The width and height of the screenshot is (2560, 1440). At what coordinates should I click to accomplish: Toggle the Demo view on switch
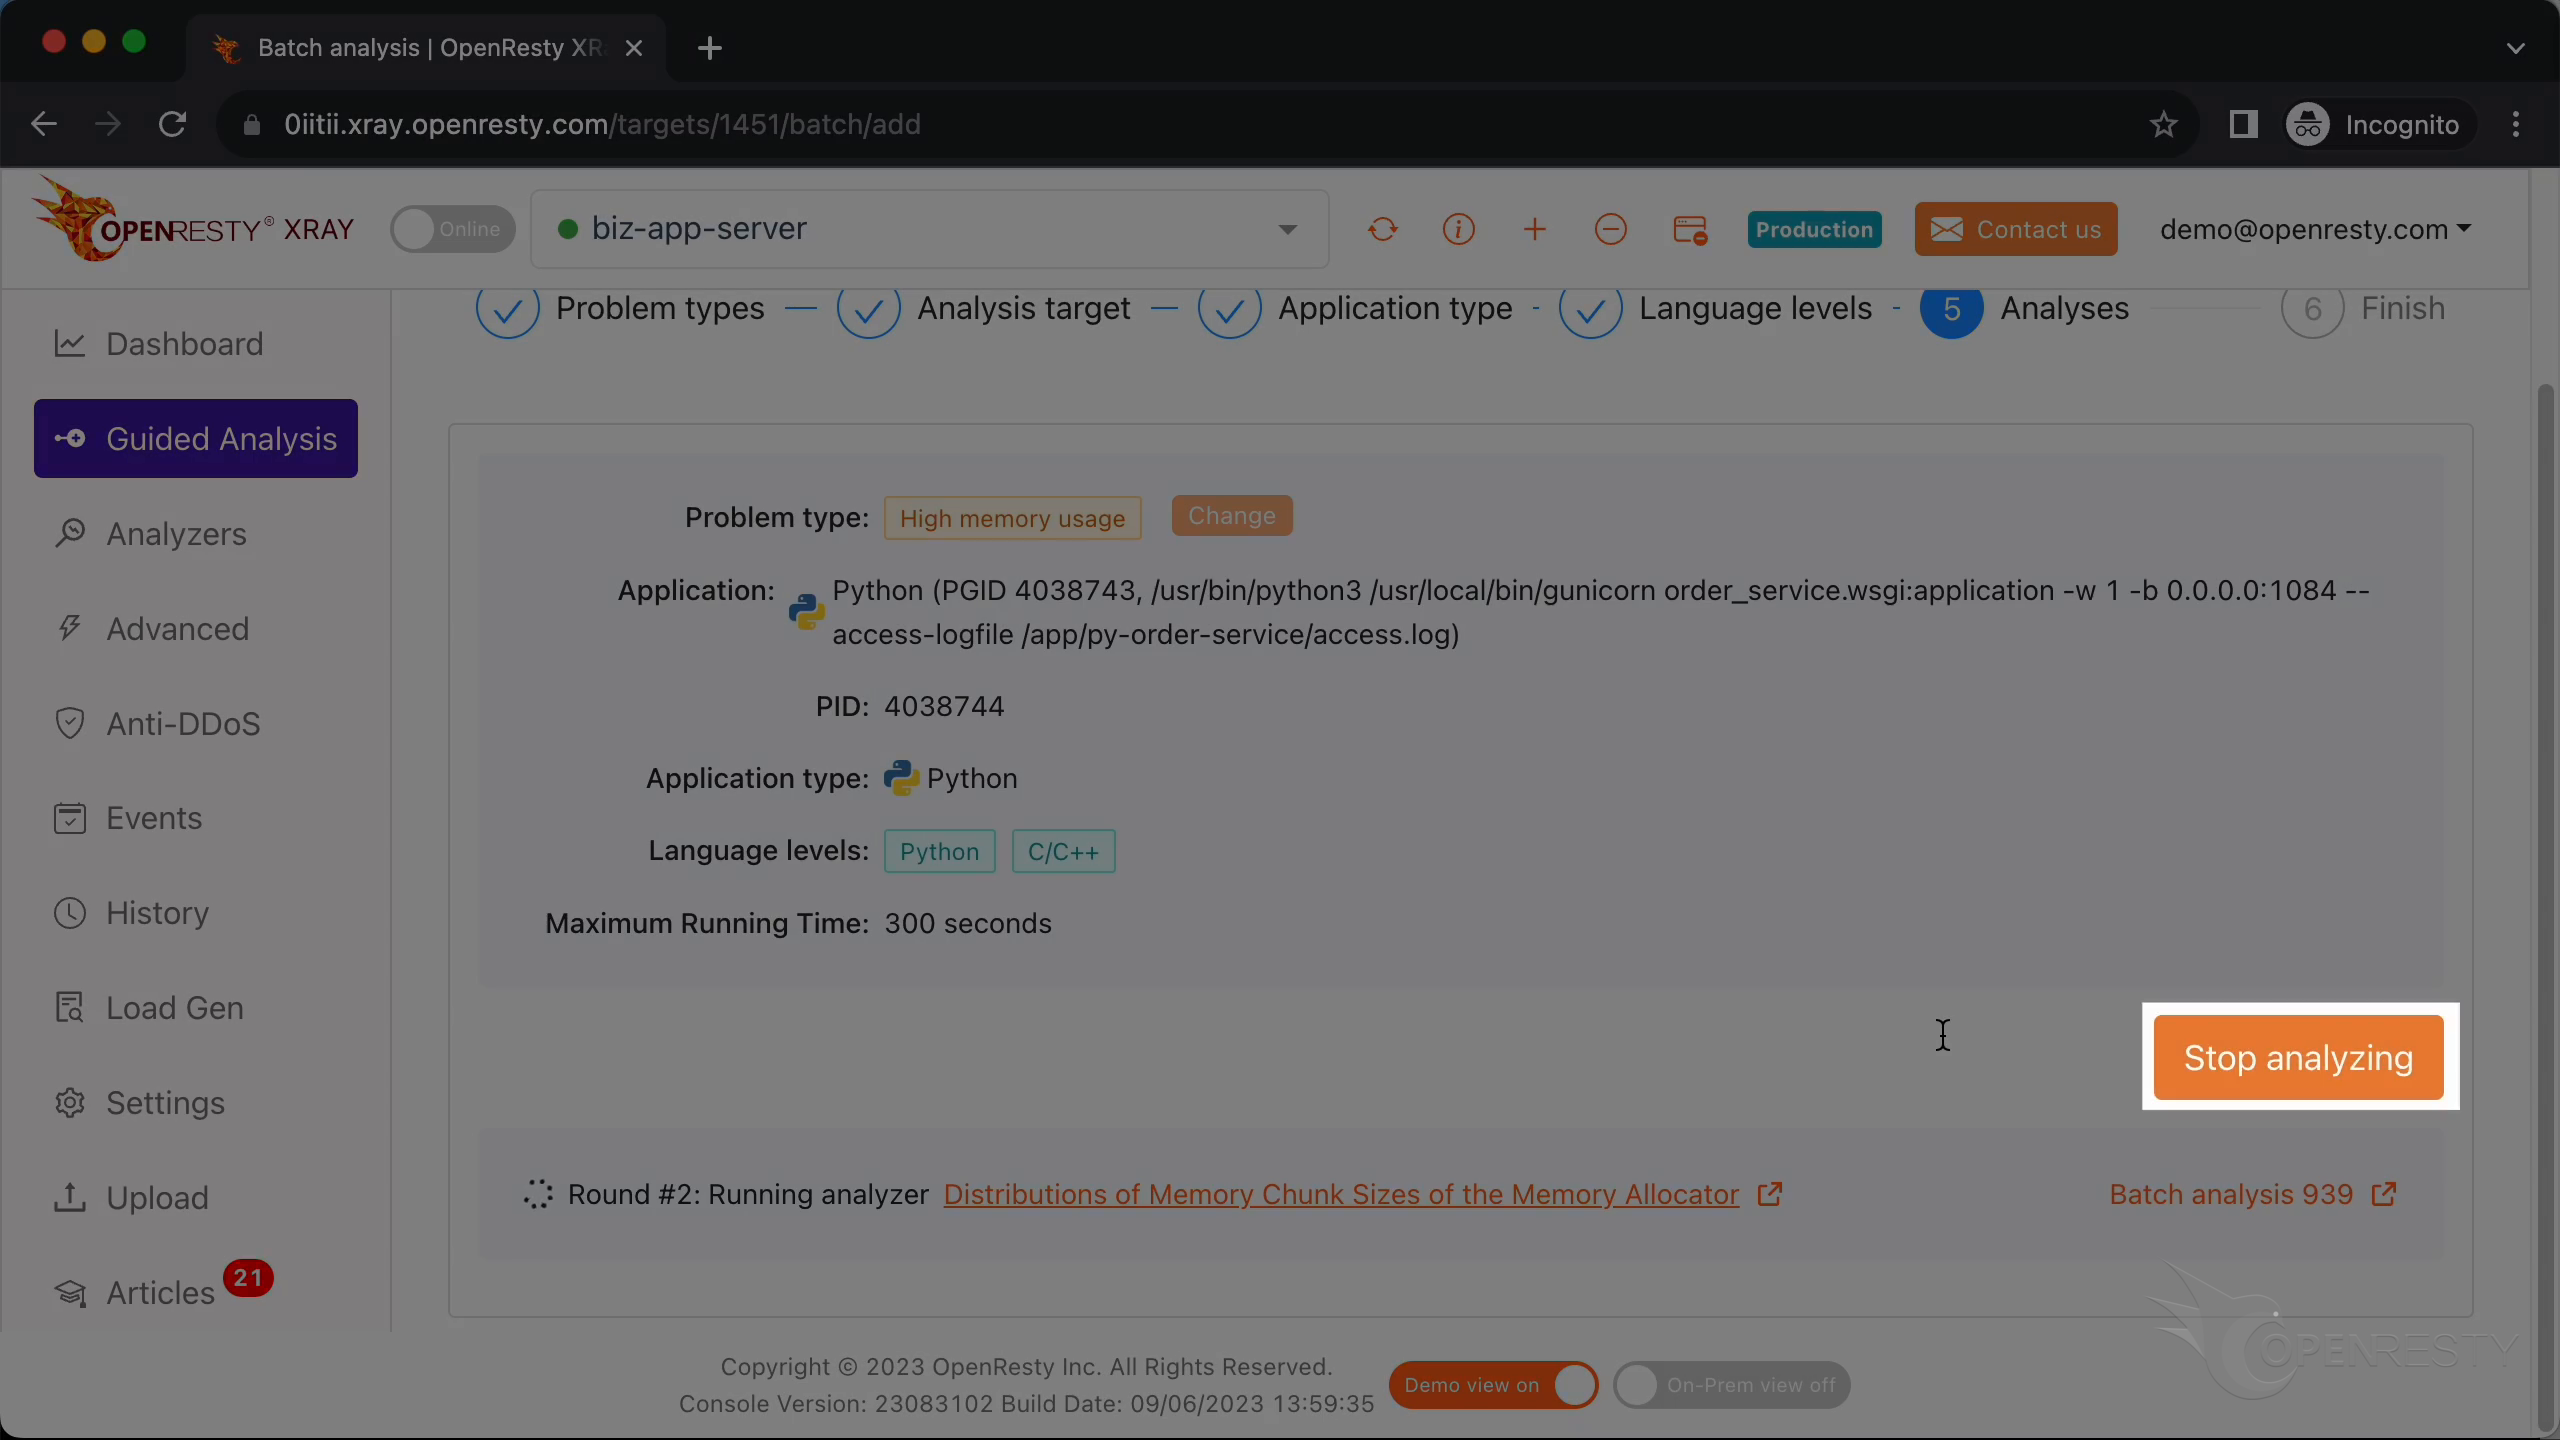pos(1493,1385)
